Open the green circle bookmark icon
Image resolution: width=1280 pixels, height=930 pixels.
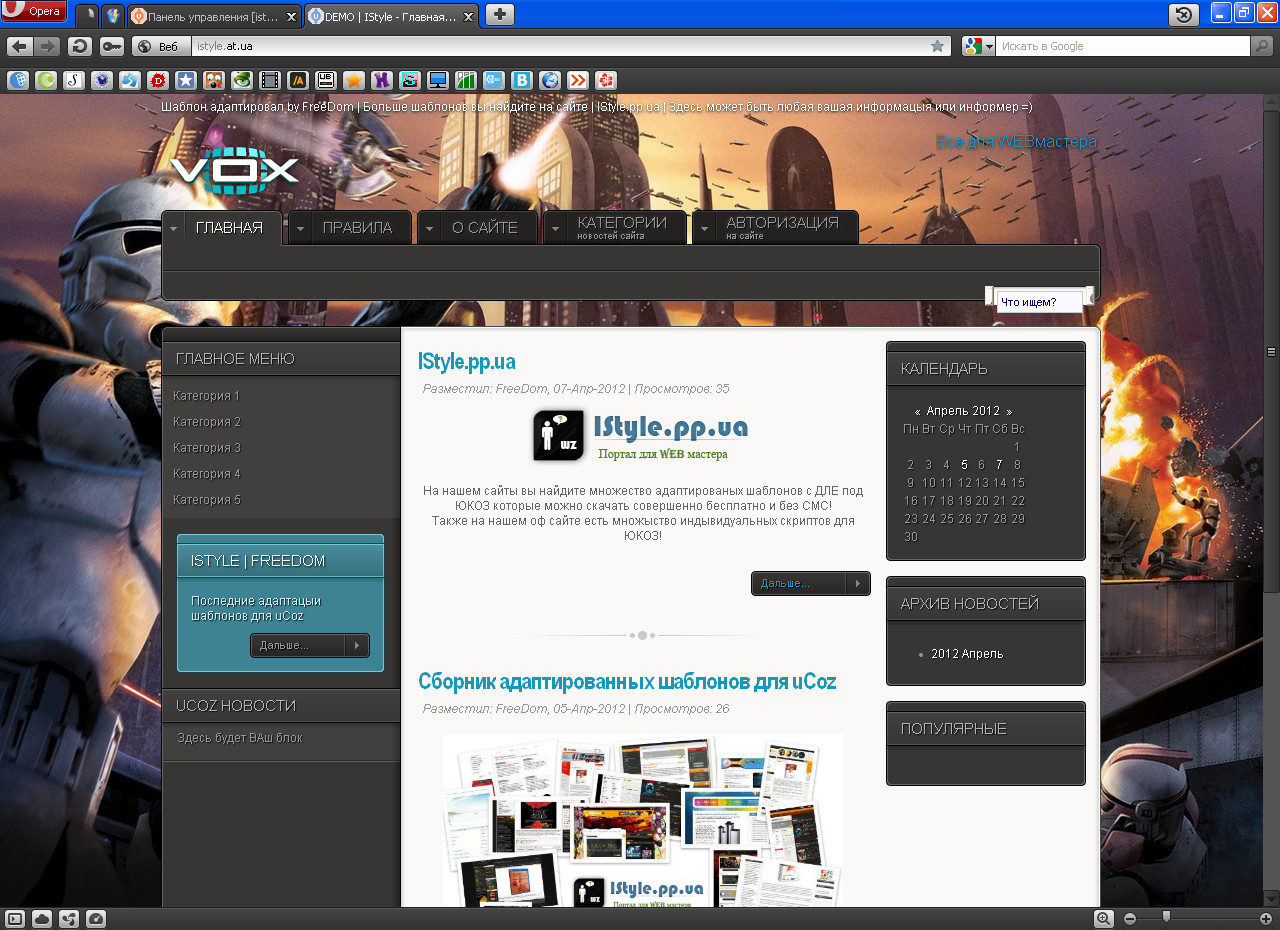point(46,81)
